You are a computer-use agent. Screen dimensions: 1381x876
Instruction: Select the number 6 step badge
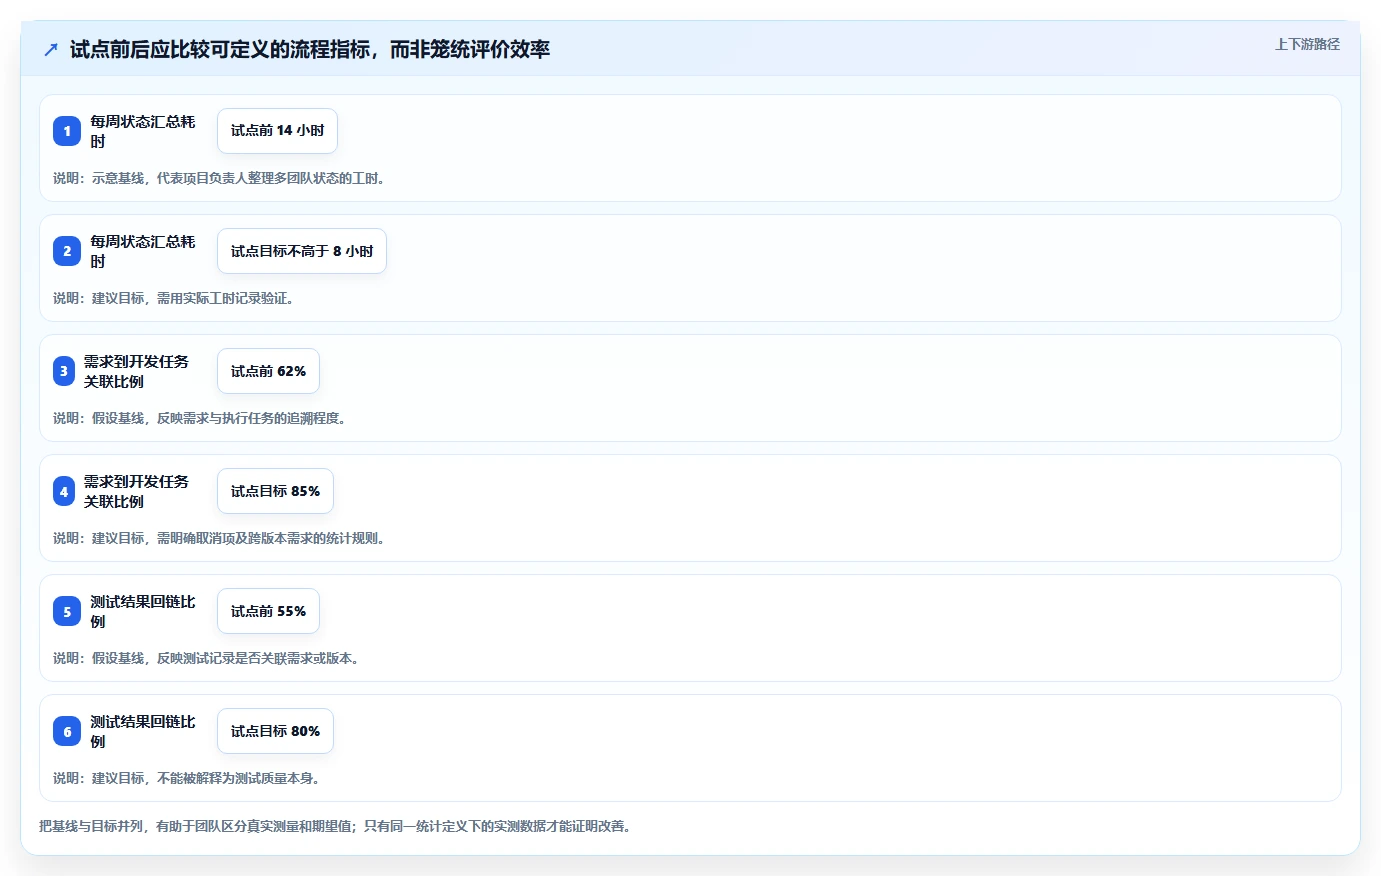pos(67,731)
